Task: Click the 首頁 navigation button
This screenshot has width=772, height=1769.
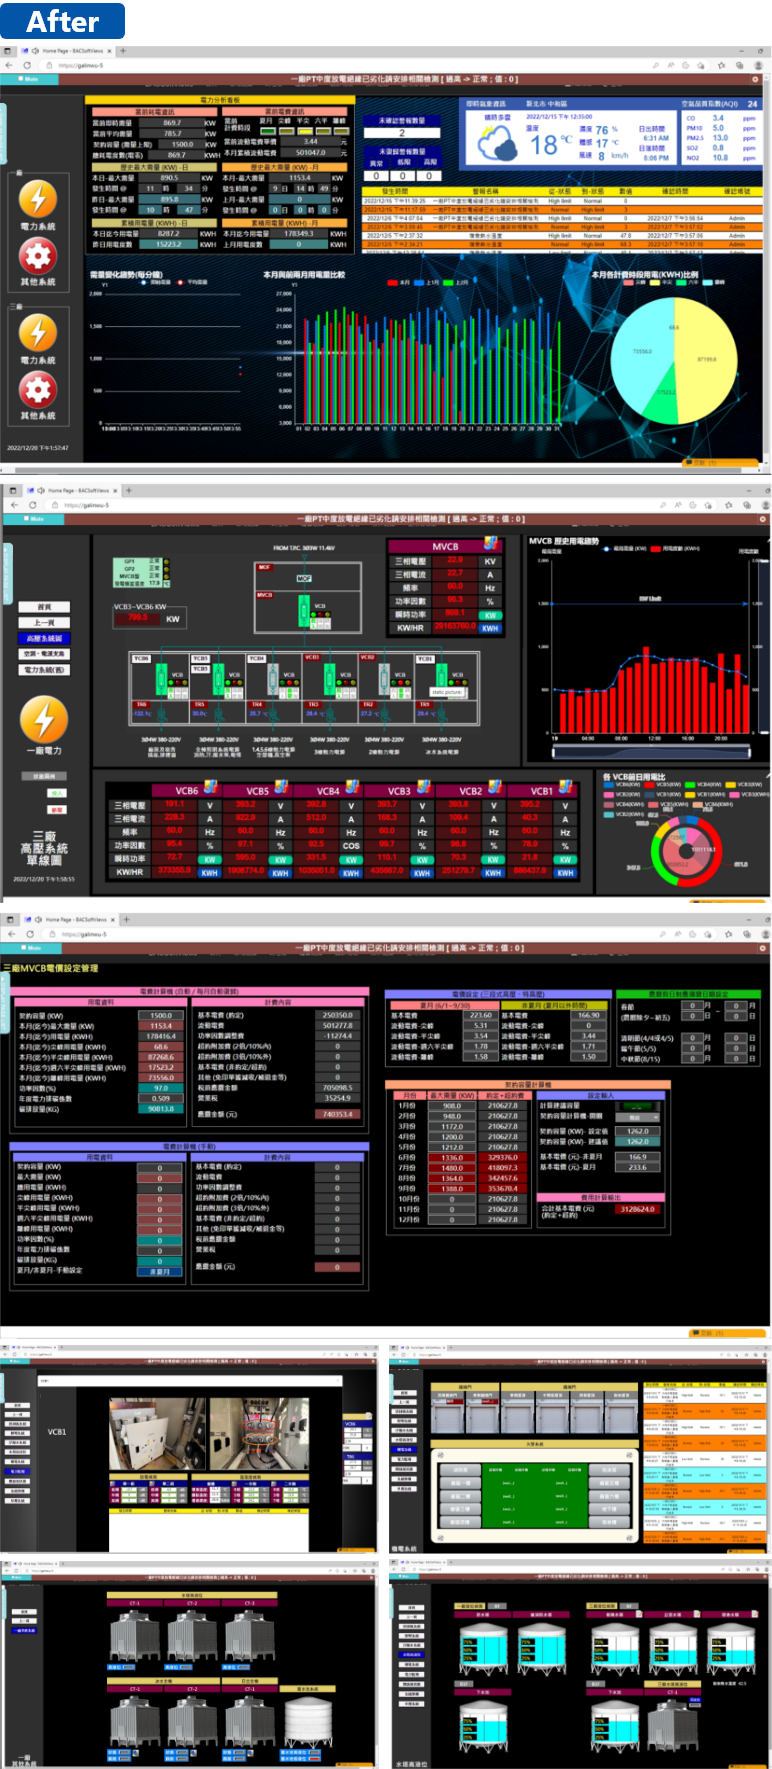Action: [x=44, y=607]
